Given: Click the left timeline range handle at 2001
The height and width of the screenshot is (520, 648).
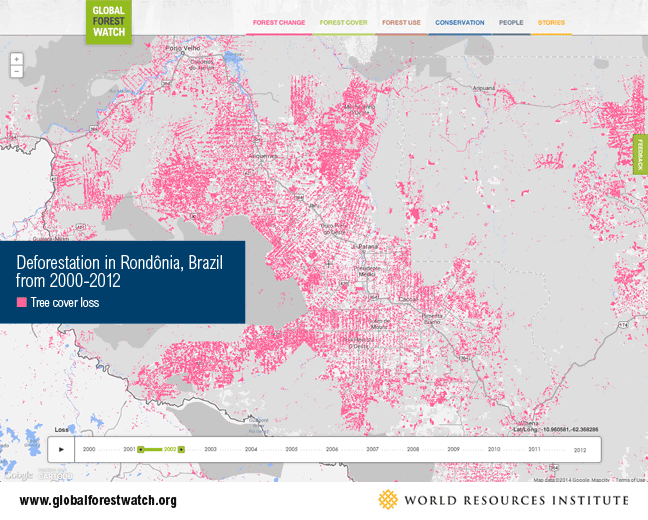Looking at the screenshot, I should pos(141,450).
